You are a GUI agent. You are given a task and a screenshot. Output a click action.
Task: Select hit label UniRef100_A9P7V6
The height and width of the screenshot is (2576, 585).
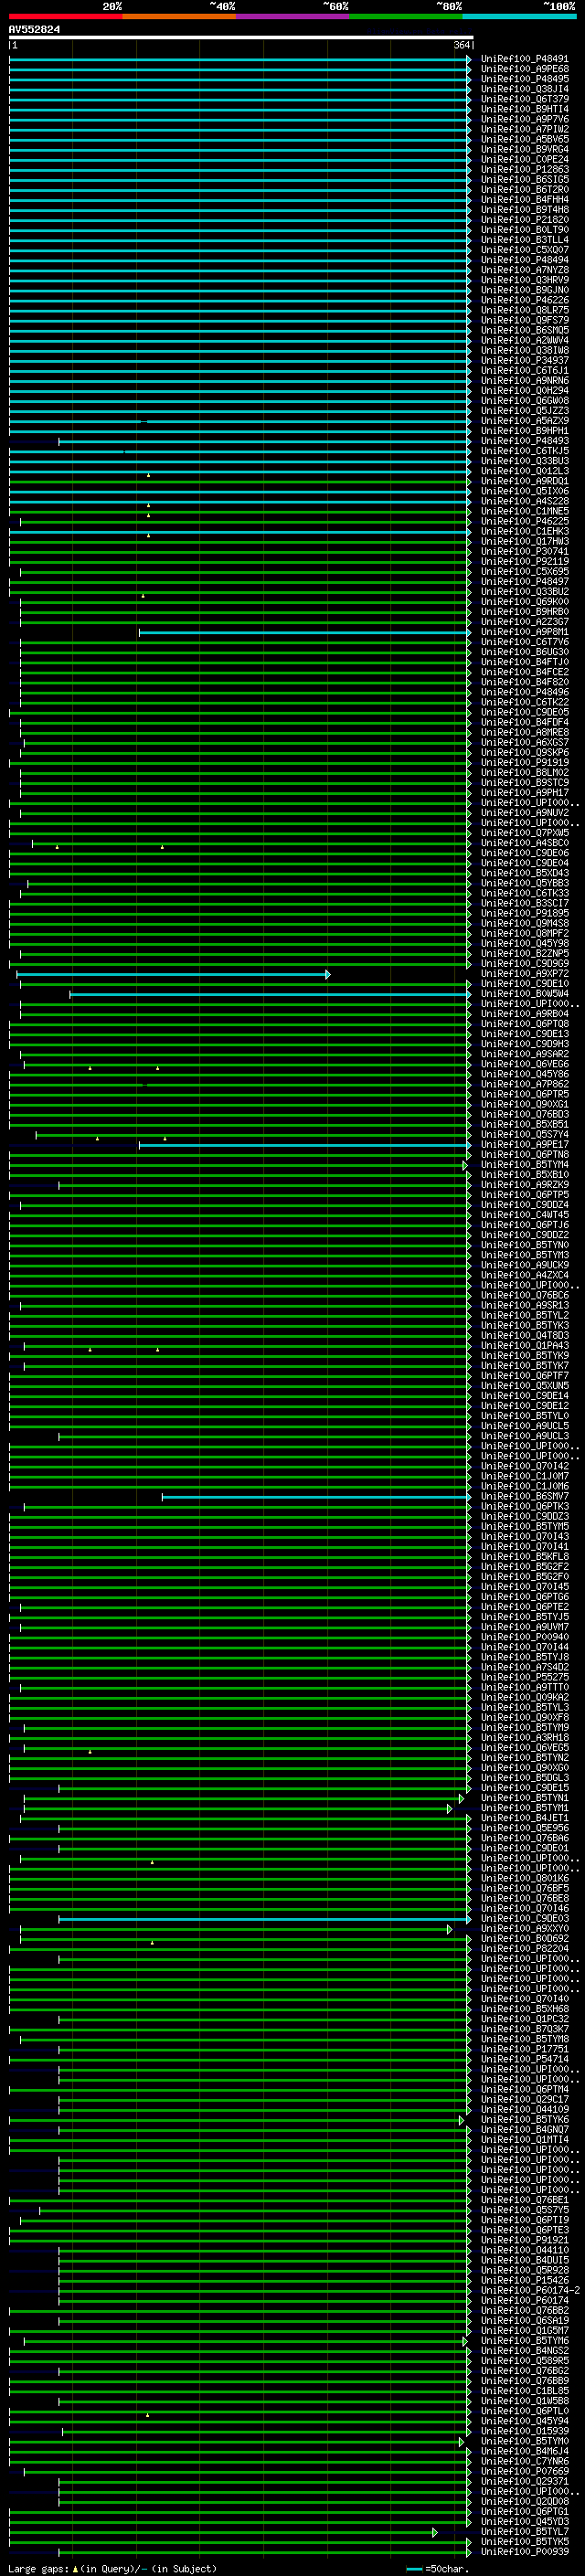[525, 119]
